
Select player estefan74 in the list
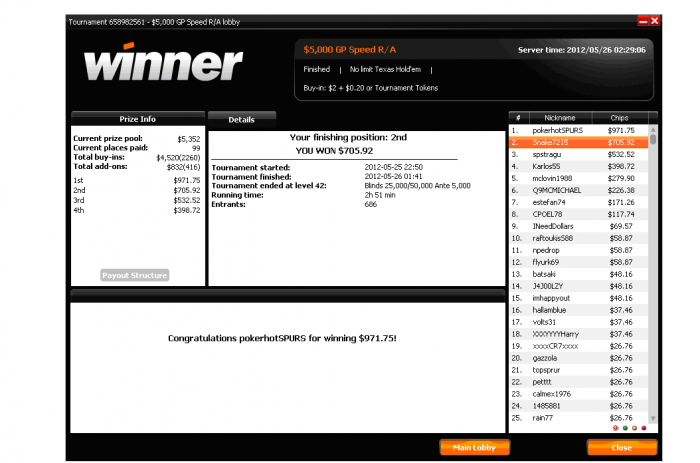(579, 202)
